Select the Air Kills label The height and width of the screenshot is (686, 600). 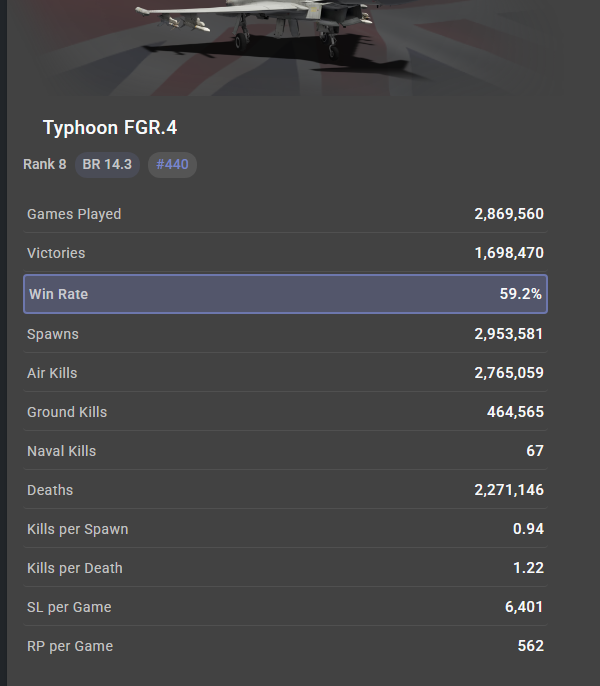point(52,373)
